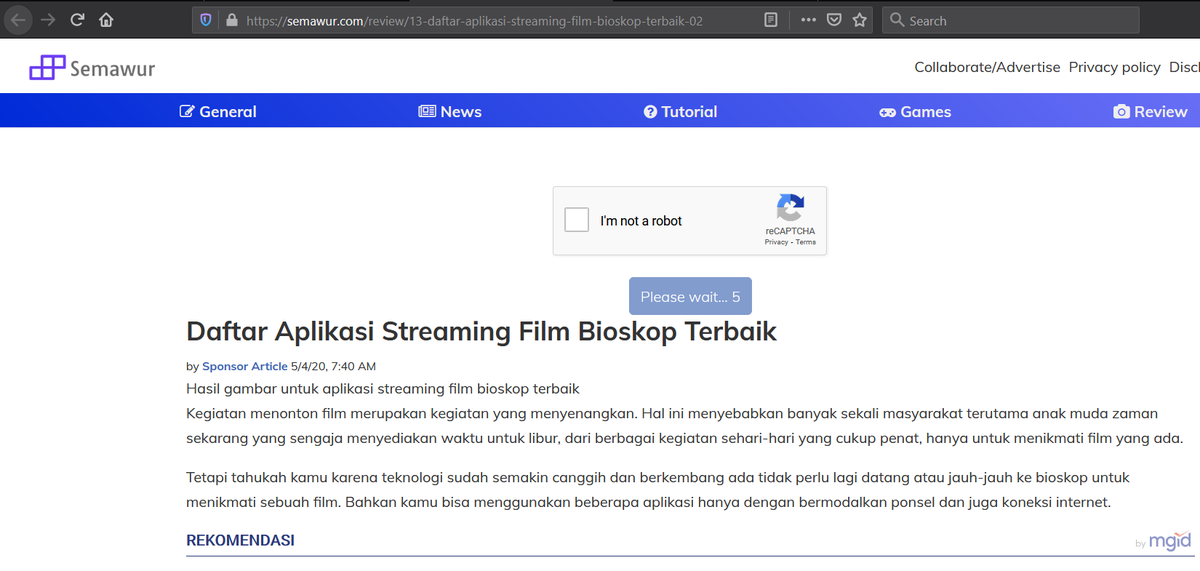Click the question mark icon beside Tutorial
The height and width of the screenshot is (571, 1200).
click(650, 112)
